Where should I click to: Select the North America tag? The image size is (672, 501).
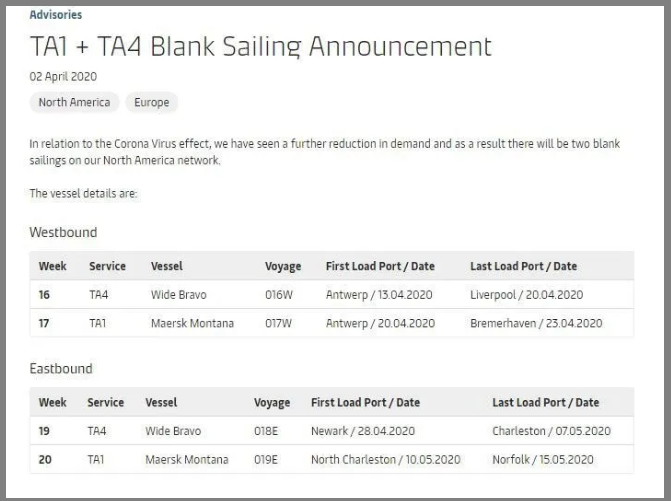pyautogui.click(x=75, y=102)
